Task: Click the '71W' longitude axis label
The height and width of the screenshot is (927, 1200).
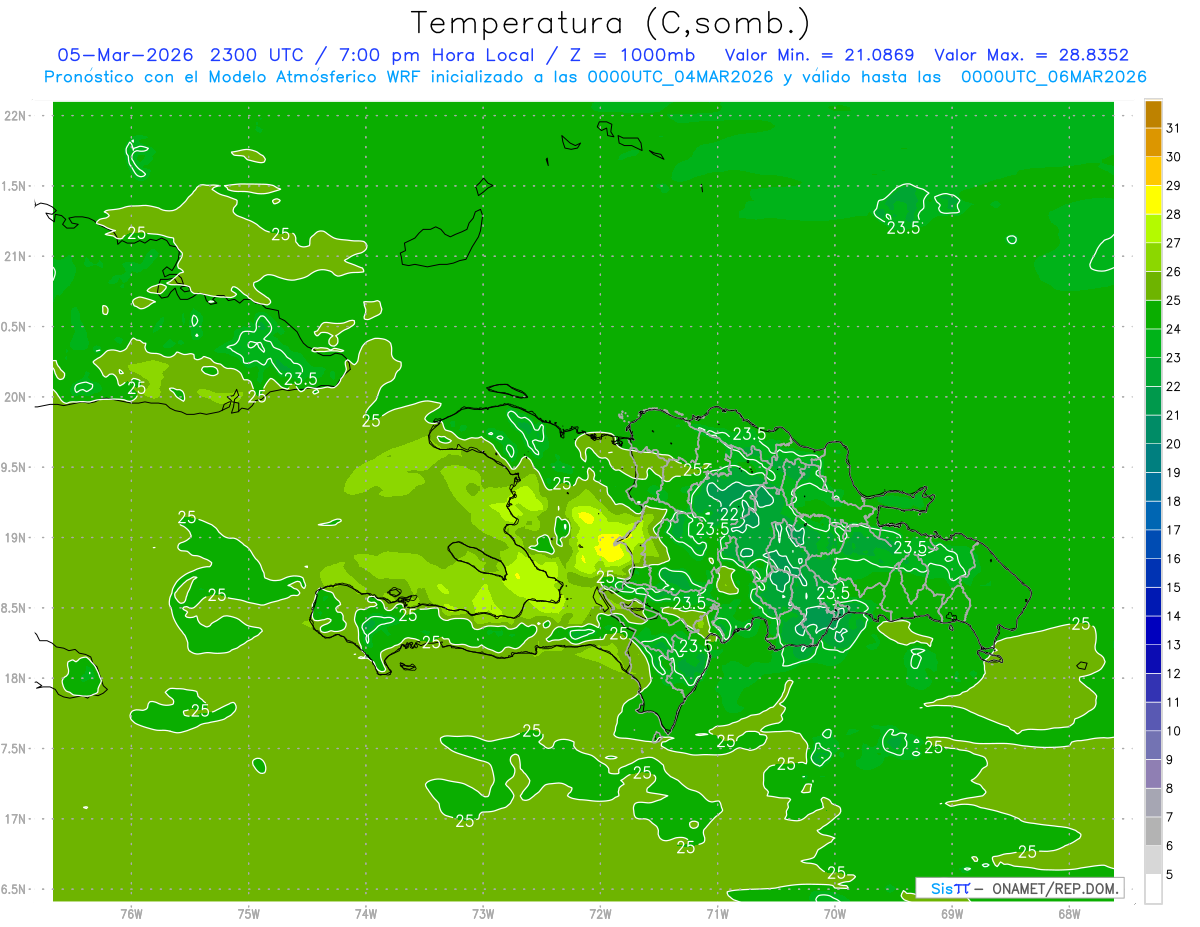Action: [717, 913]
